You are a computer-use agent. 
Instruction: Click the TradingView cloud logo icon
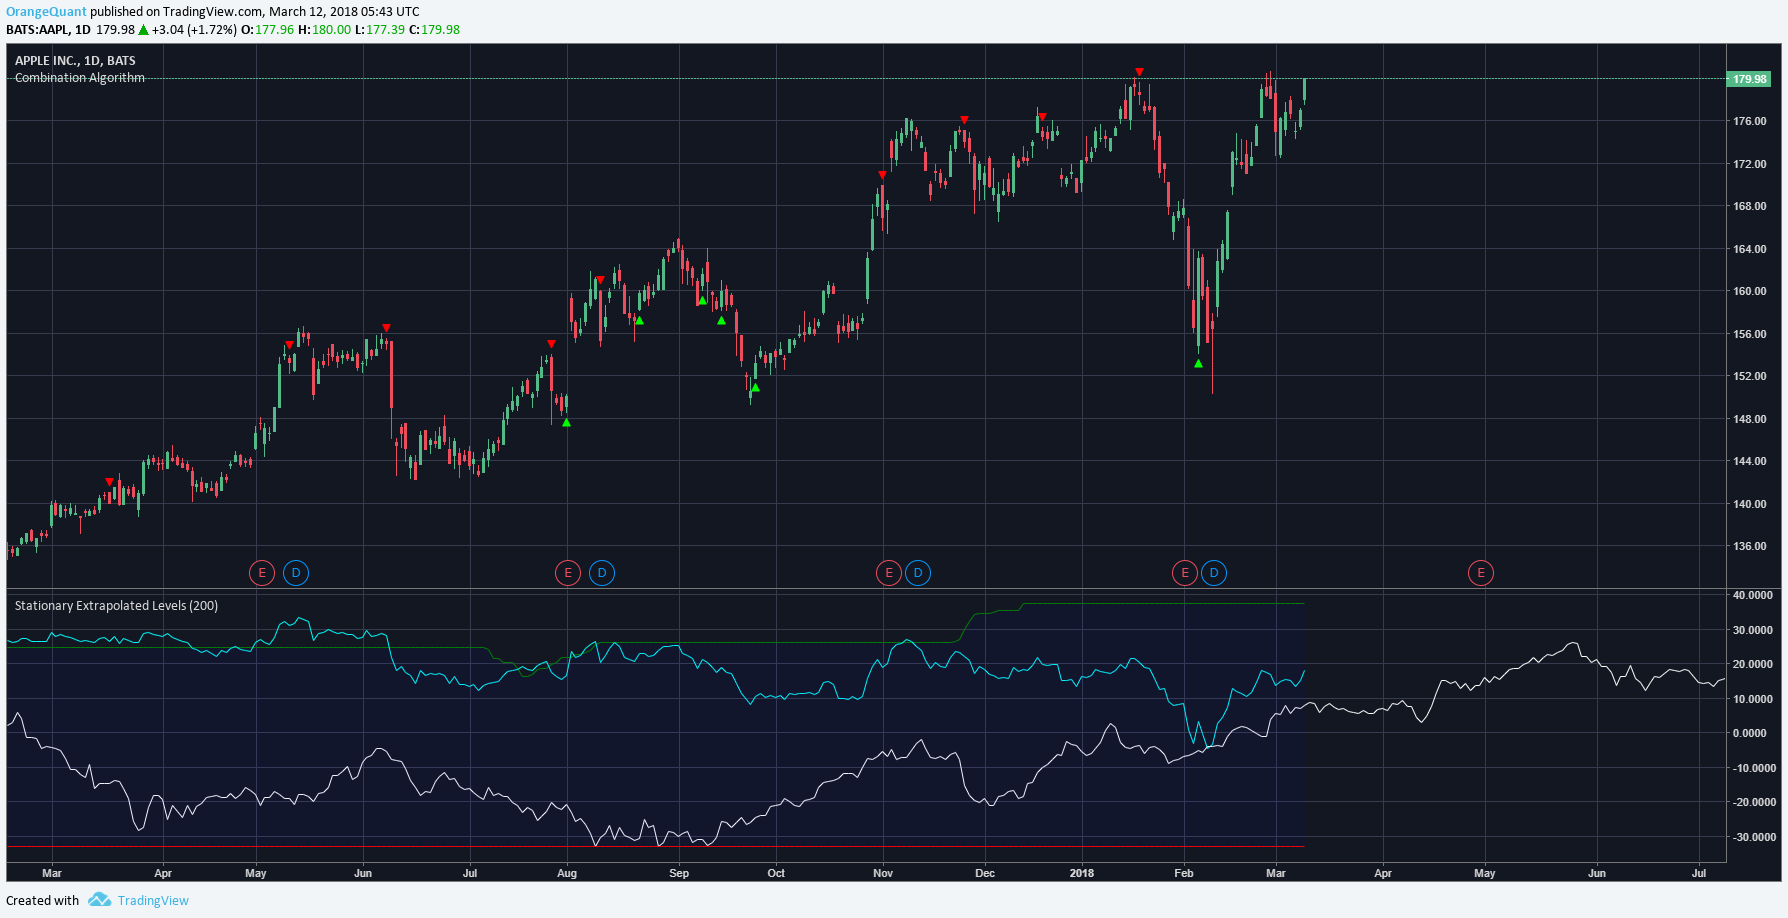click(99, 900)
